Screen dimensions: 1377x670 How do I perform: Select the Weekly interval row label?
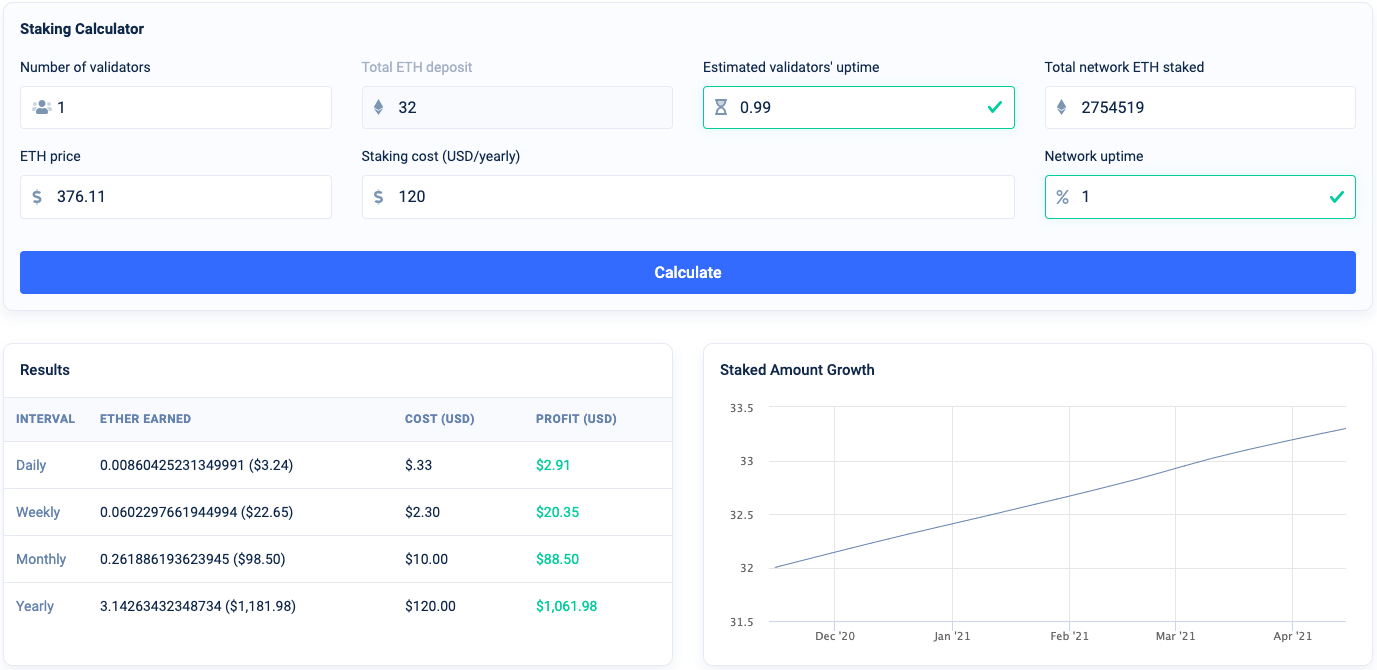click(x=38, y=512)
